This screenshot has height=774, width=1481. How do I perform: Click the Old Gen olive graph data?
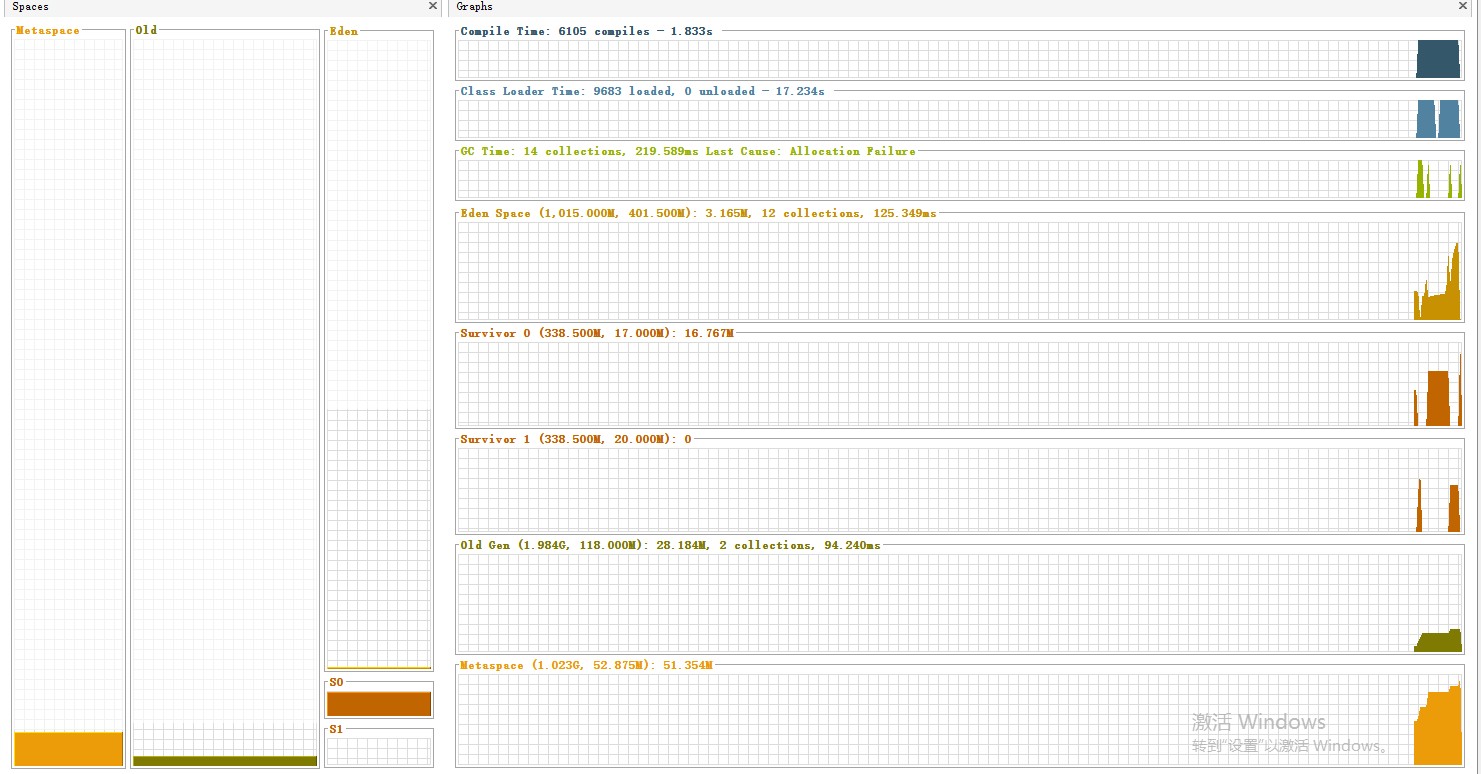click(1438, 641)
